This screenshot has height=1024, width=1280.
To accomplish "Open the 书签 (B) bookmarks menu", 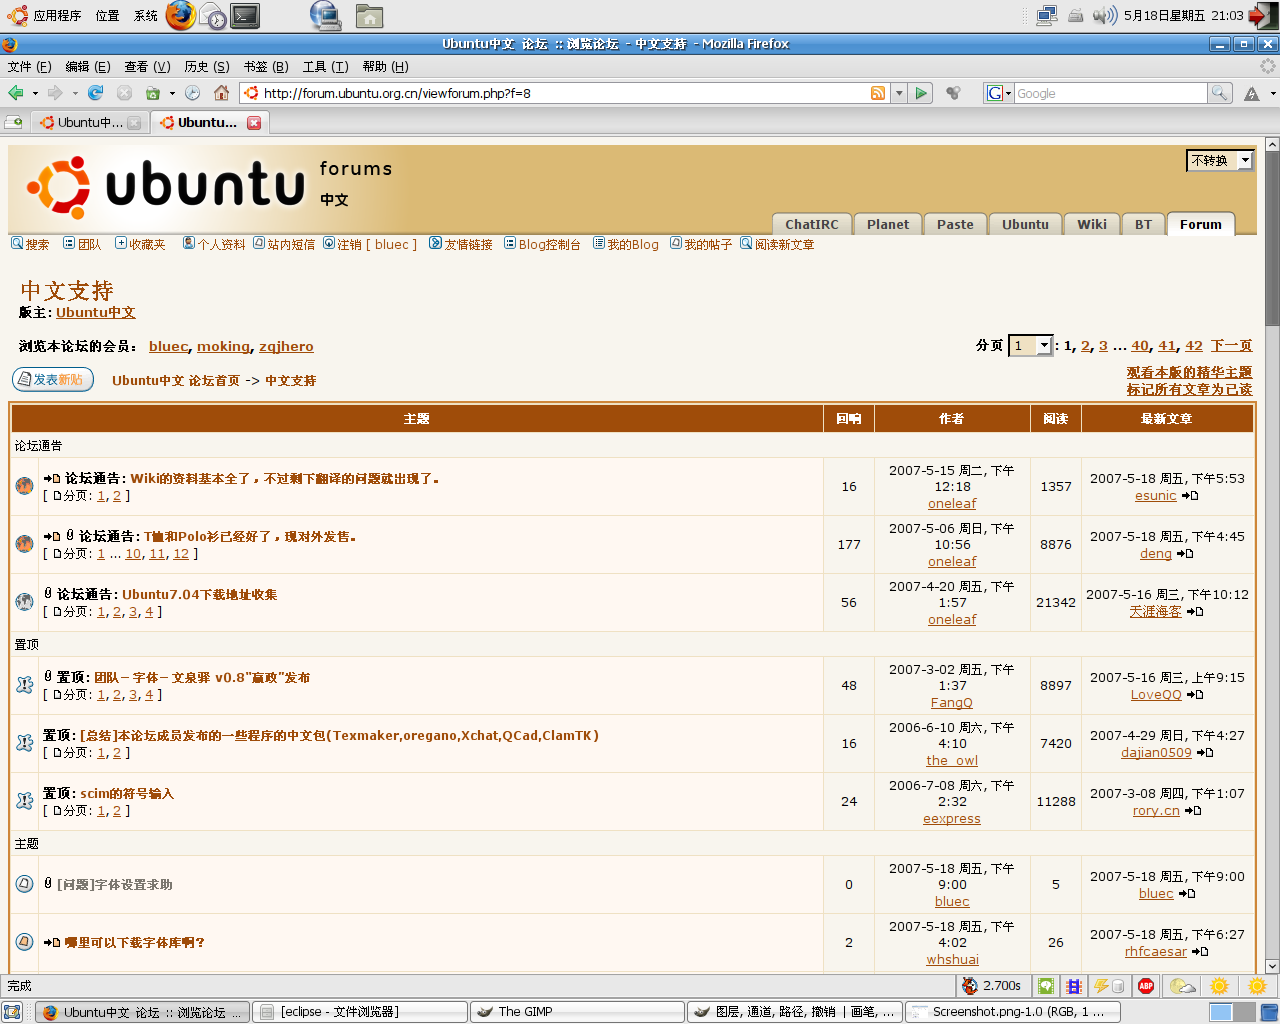I will click(x=266, y=67).
